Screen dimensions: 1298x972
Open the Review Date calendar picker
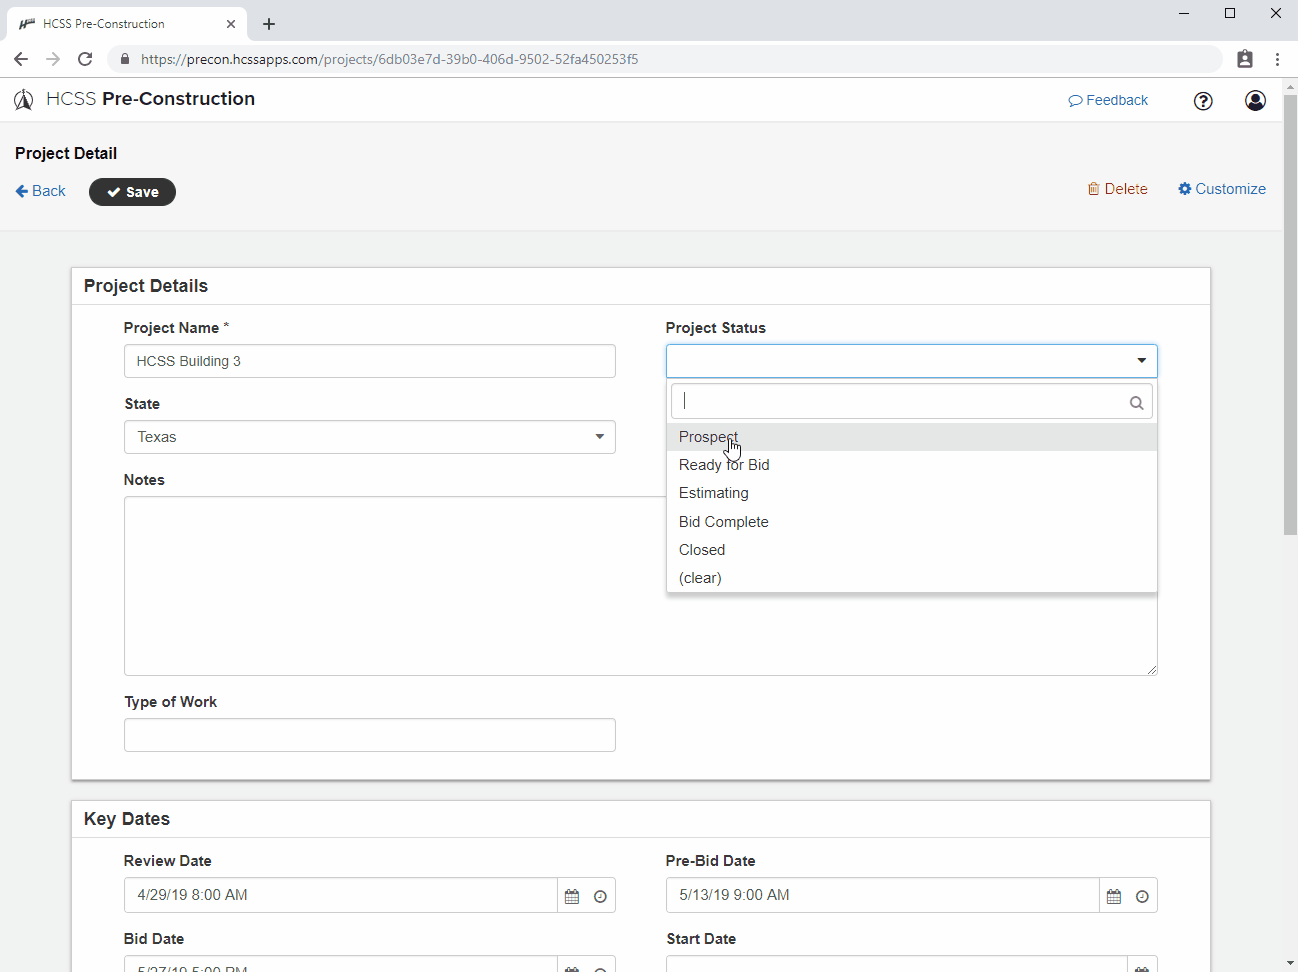click(x=571, y=895)
